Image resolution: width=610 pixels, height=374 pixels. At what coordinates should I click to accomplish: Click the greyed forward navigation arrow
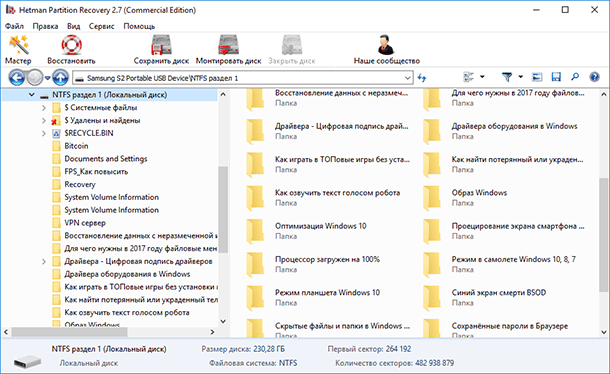35,78
